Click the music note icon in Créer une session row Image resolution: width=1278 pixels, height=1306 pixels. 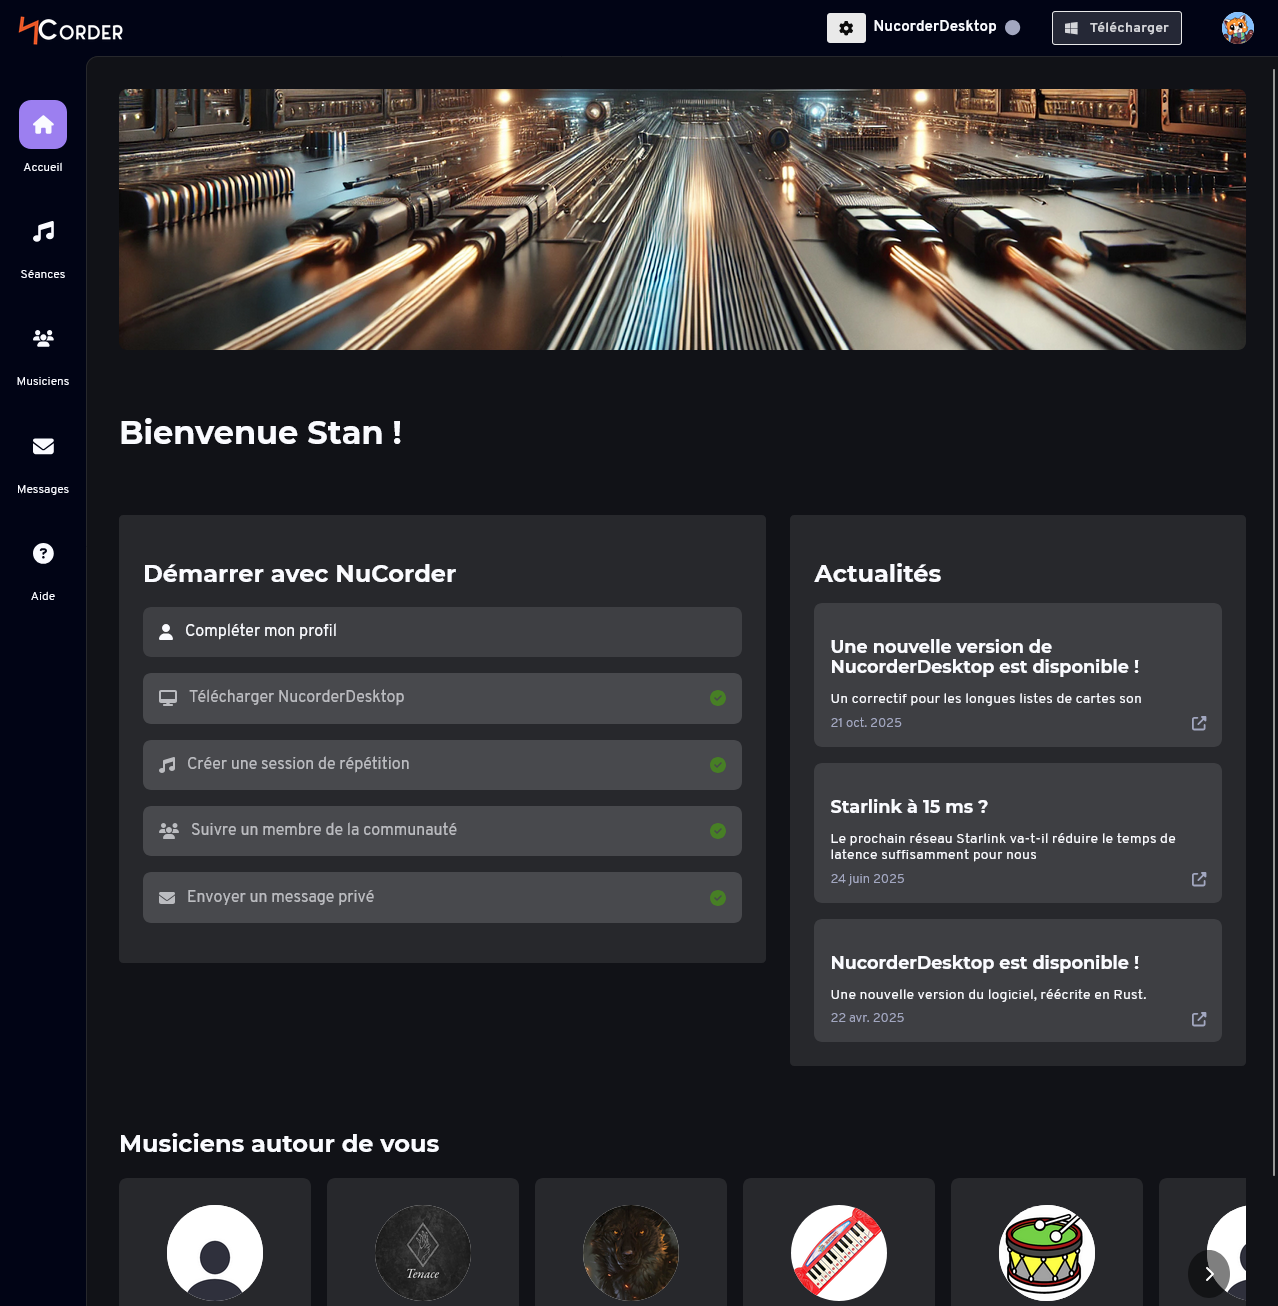point(167,765)
